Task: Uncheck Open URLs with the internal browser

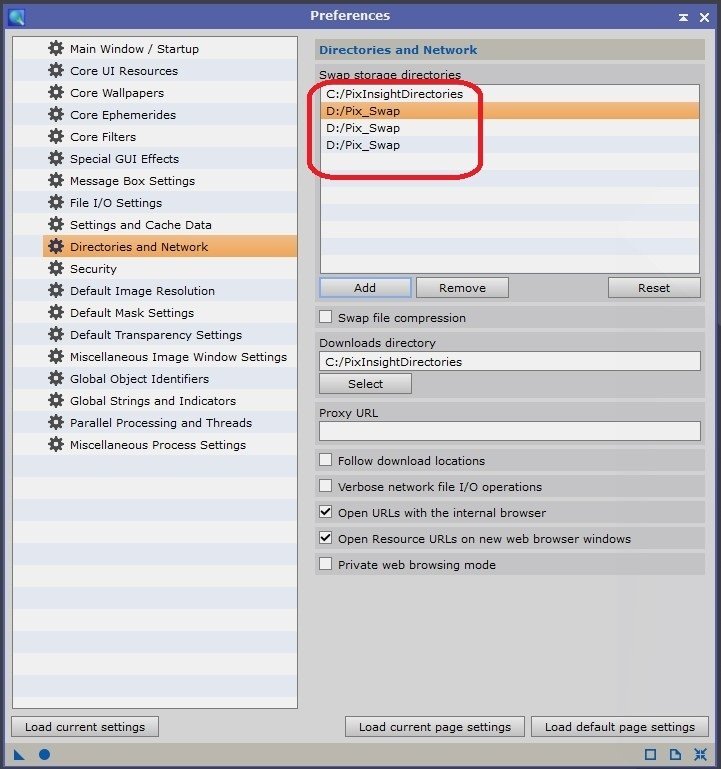Action: click(326, 512)
